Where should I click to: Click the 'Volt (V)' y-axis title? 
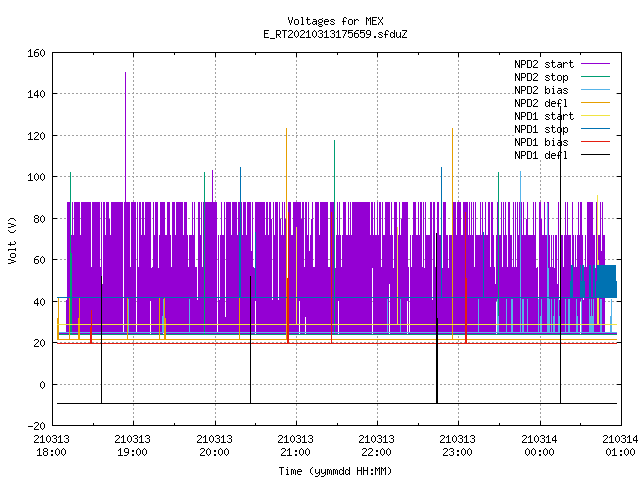coord(12,240)
